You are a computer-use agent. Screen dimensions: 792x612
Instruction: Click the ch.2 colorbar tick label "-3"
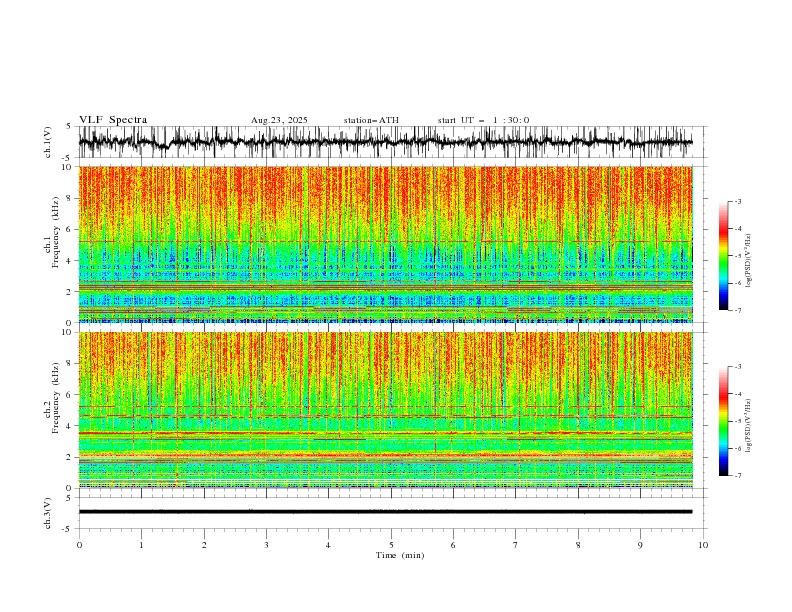(x=737, y=367)
